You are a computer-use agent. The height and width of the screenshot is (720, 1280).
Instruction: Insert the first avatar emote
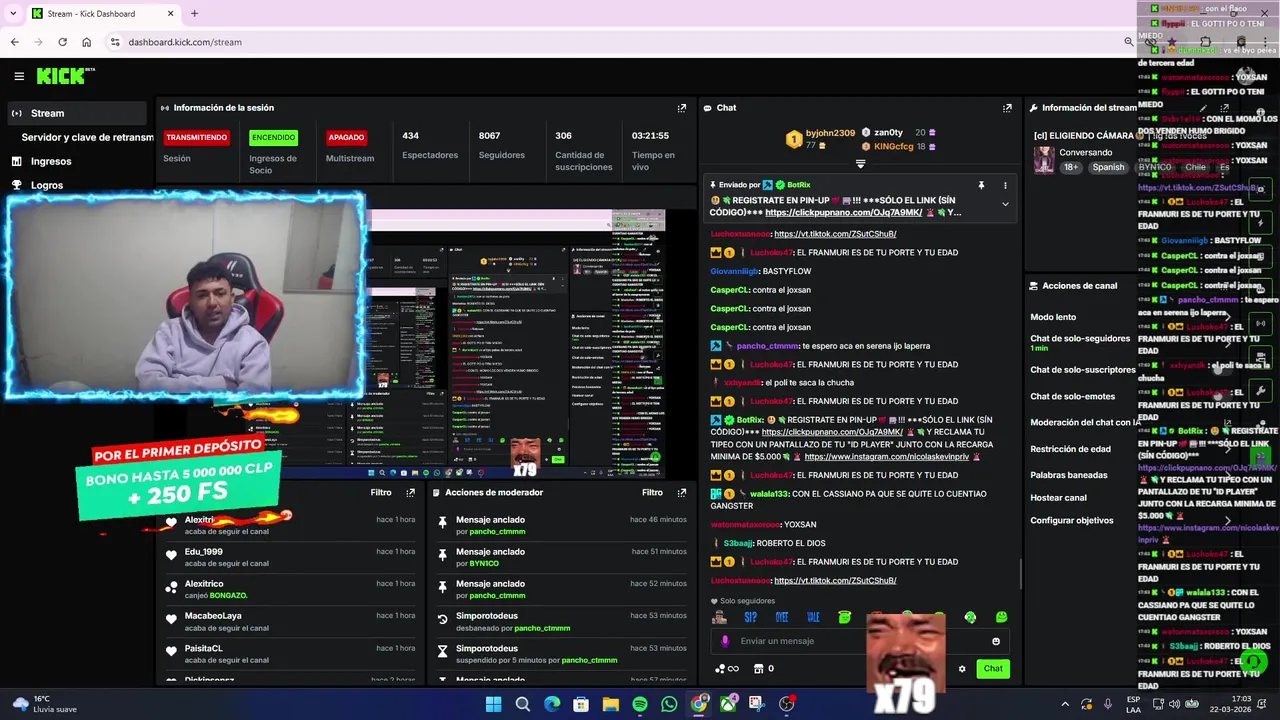click(x=719, y=617)
